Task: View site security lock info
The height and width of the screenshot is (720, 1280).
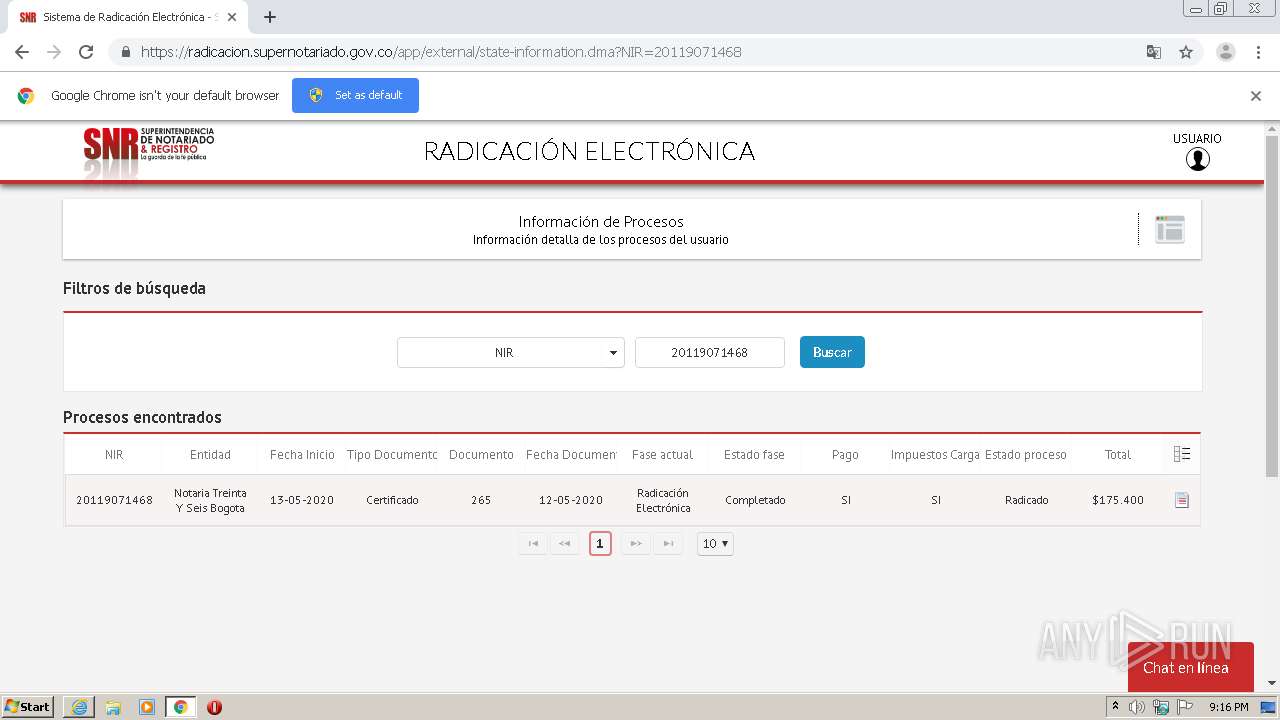Action: coord(125,52)
